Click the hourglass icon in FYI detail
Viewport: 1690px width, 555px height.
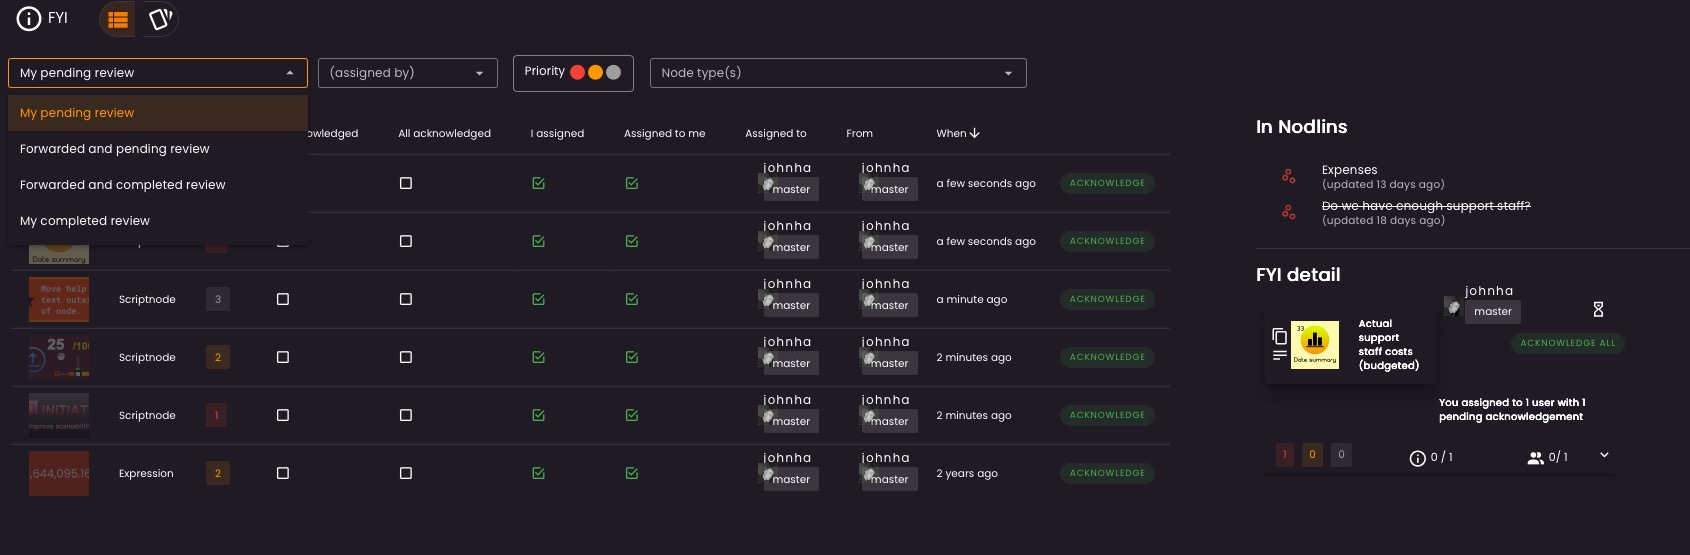1598,310
